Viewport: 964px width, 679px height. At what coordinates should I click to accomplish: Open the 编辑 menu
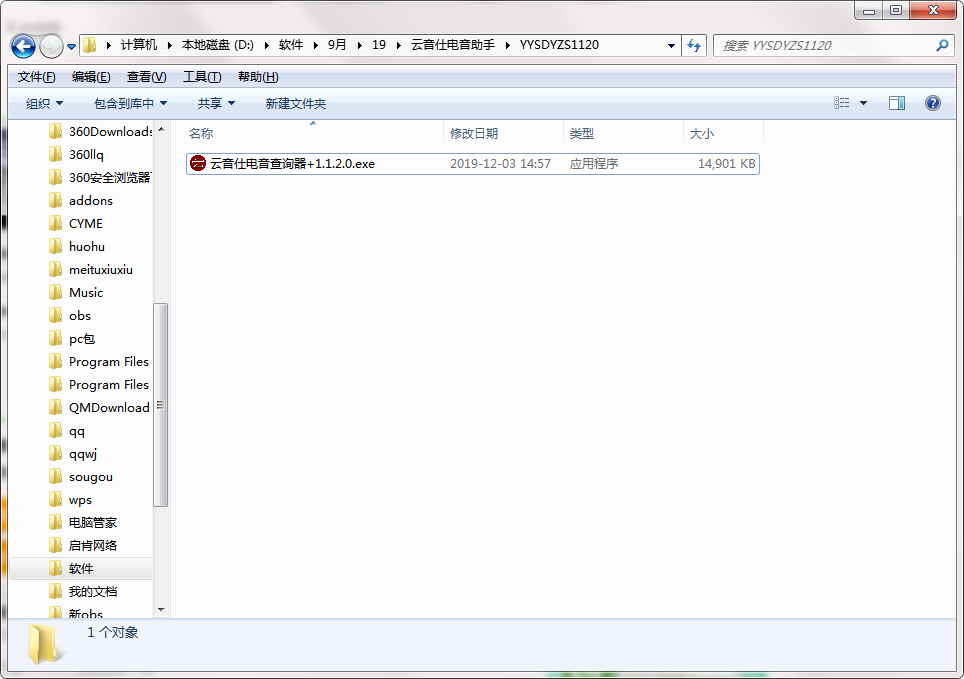[x=90, y=76]
